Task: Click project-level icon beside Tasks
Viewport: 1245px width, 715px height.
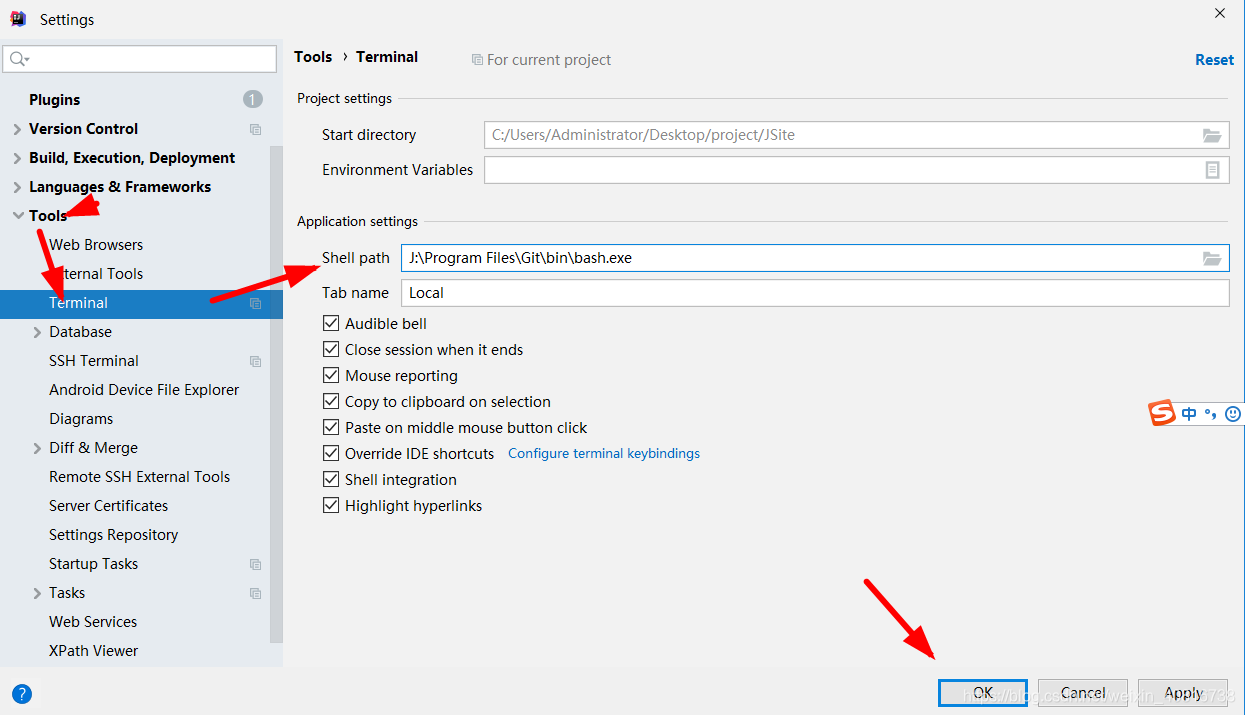Action: point(255,593)
